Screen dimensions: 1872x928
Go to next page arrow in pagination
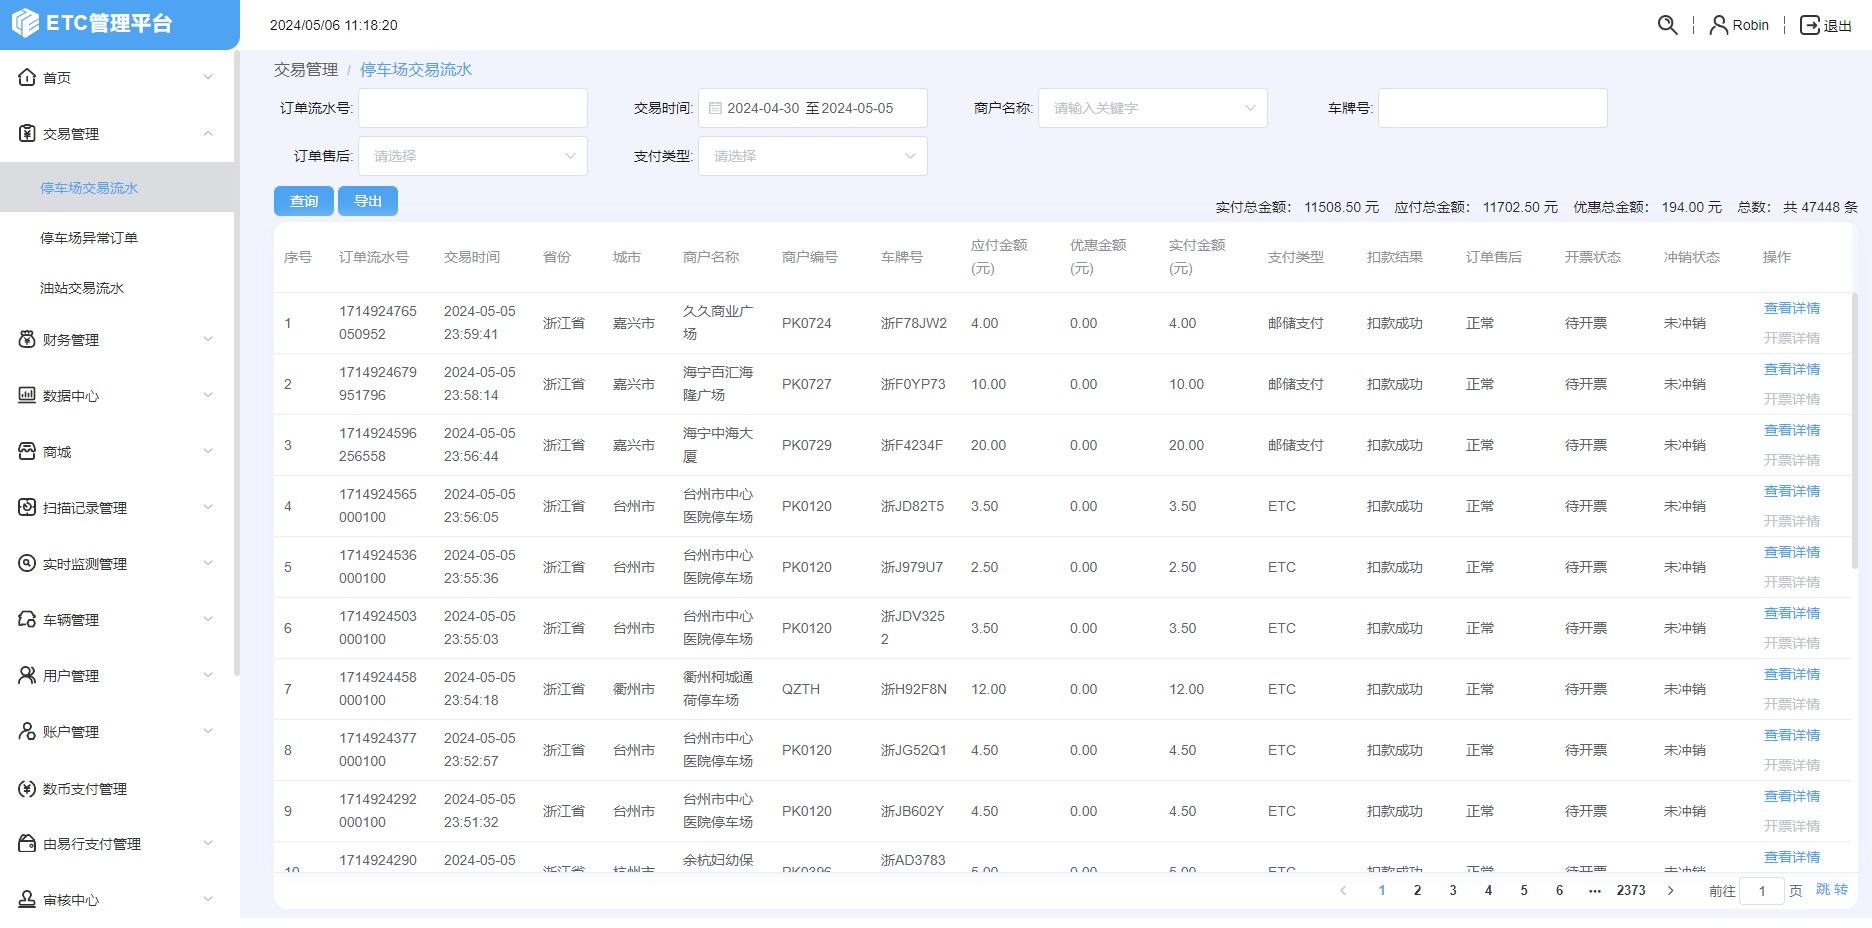1670,890
